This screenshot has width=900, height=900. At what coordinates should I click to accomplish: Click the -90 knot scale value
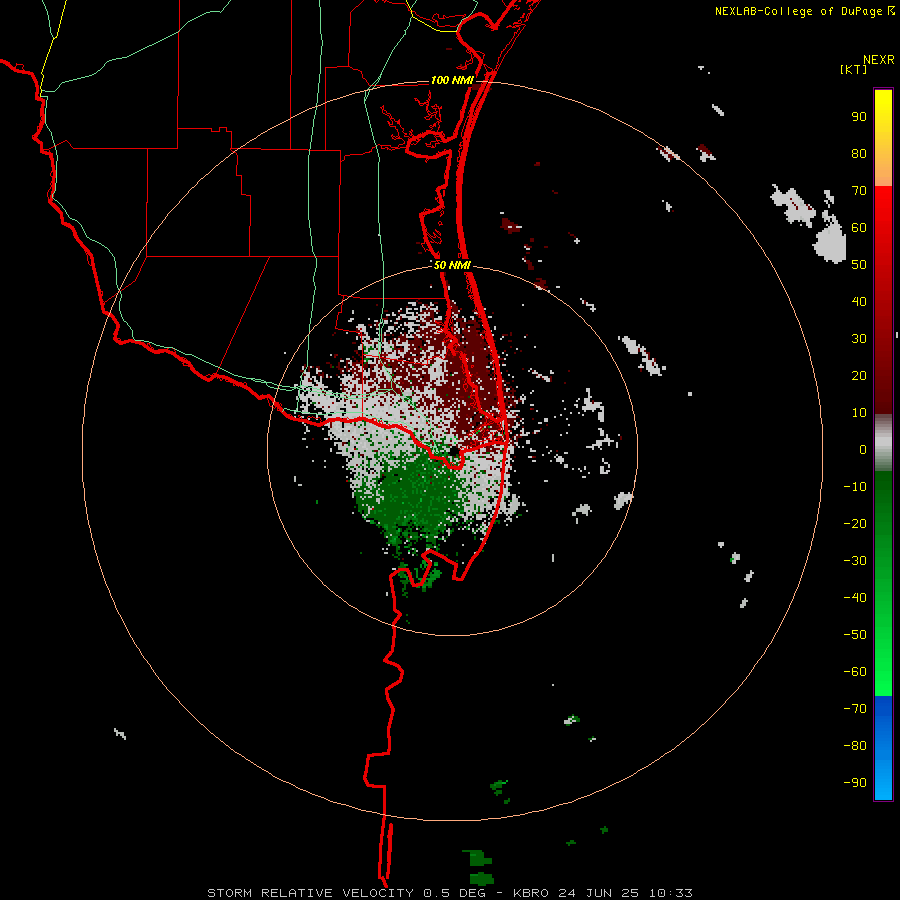tap(855, 783)
